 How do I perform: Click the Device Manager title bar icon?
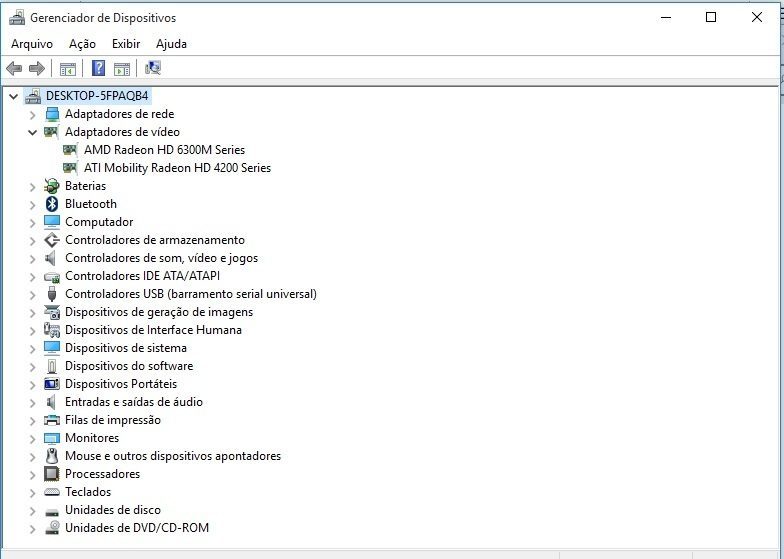click(x=17, y=18)
